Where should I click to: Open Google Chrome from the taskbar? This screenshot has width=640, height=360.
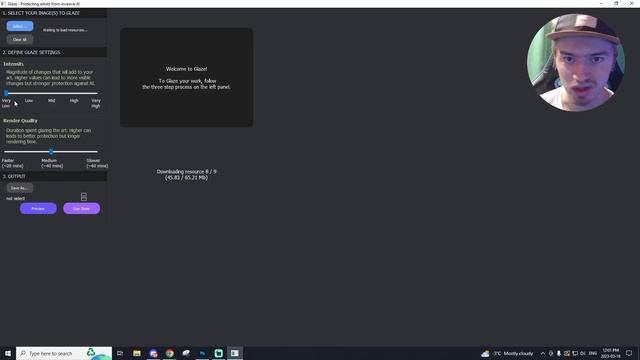tap(170, 353)
